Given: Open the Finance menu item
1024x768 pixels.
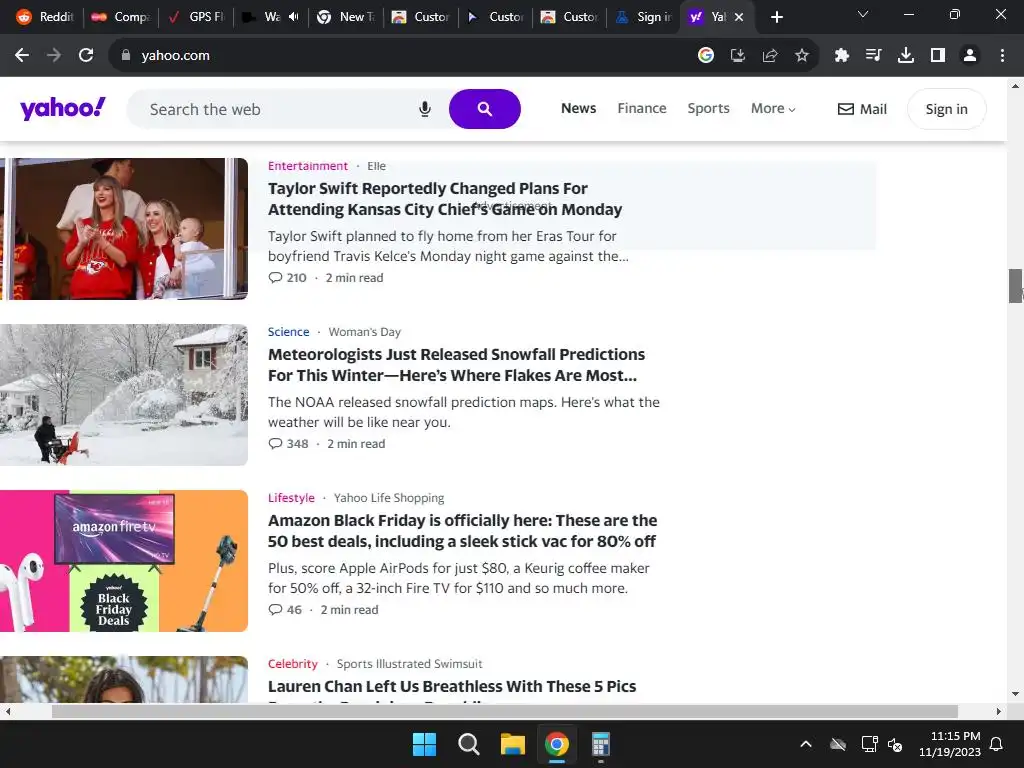Looking at the screenshot, I should pos(642,108).
